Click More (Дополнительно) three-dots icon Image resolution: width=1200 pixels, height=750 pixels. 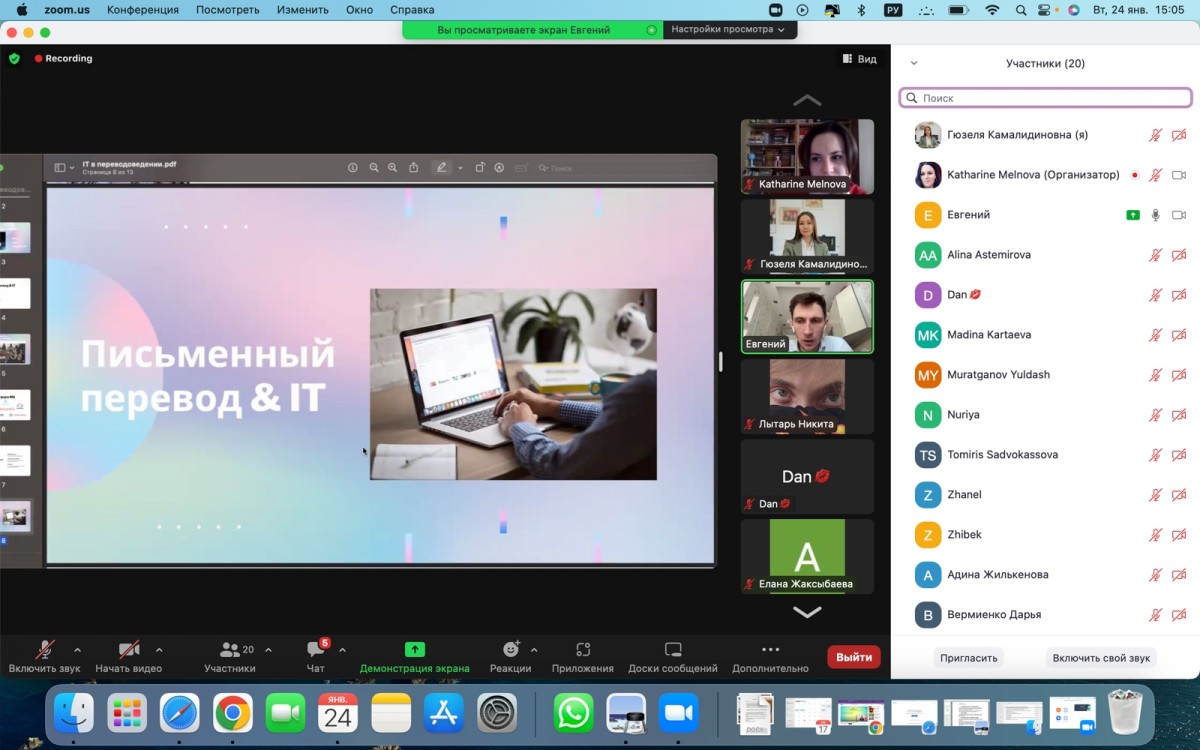[x=770, y=650]
